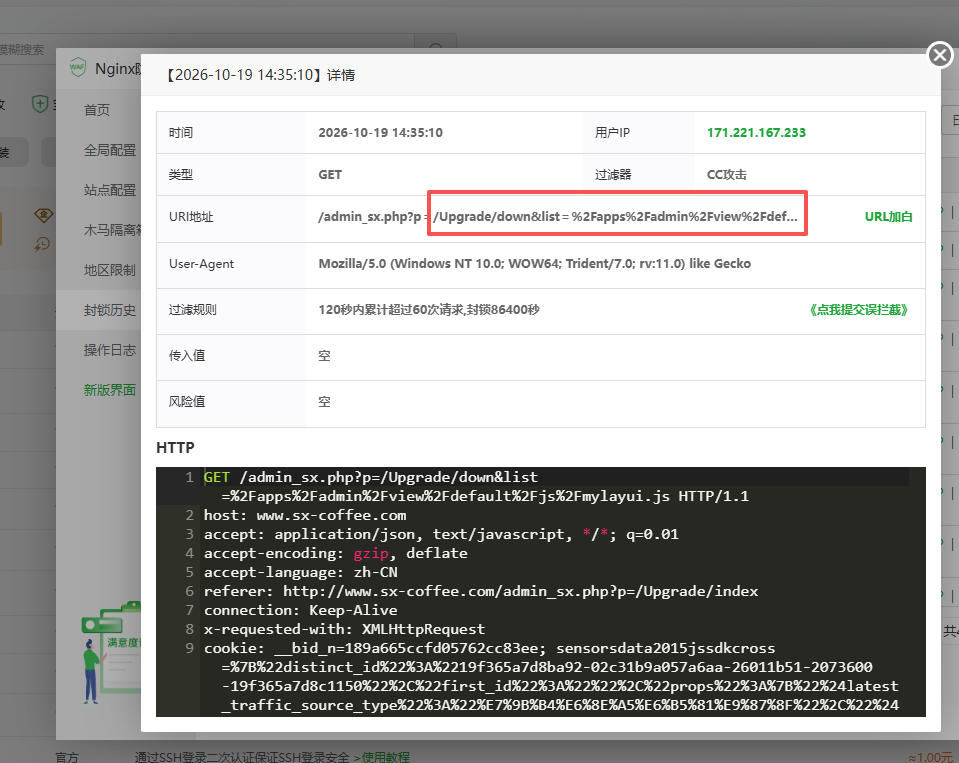Screen dimensions: 959x763
Task: Click code line 1 starting with GET /admin_sx.php
Action: [x=476, y=487]
